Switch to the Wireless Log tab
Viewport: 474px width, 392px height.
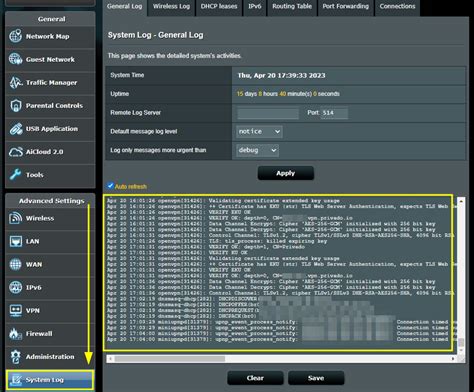click(x=171, y=7)
